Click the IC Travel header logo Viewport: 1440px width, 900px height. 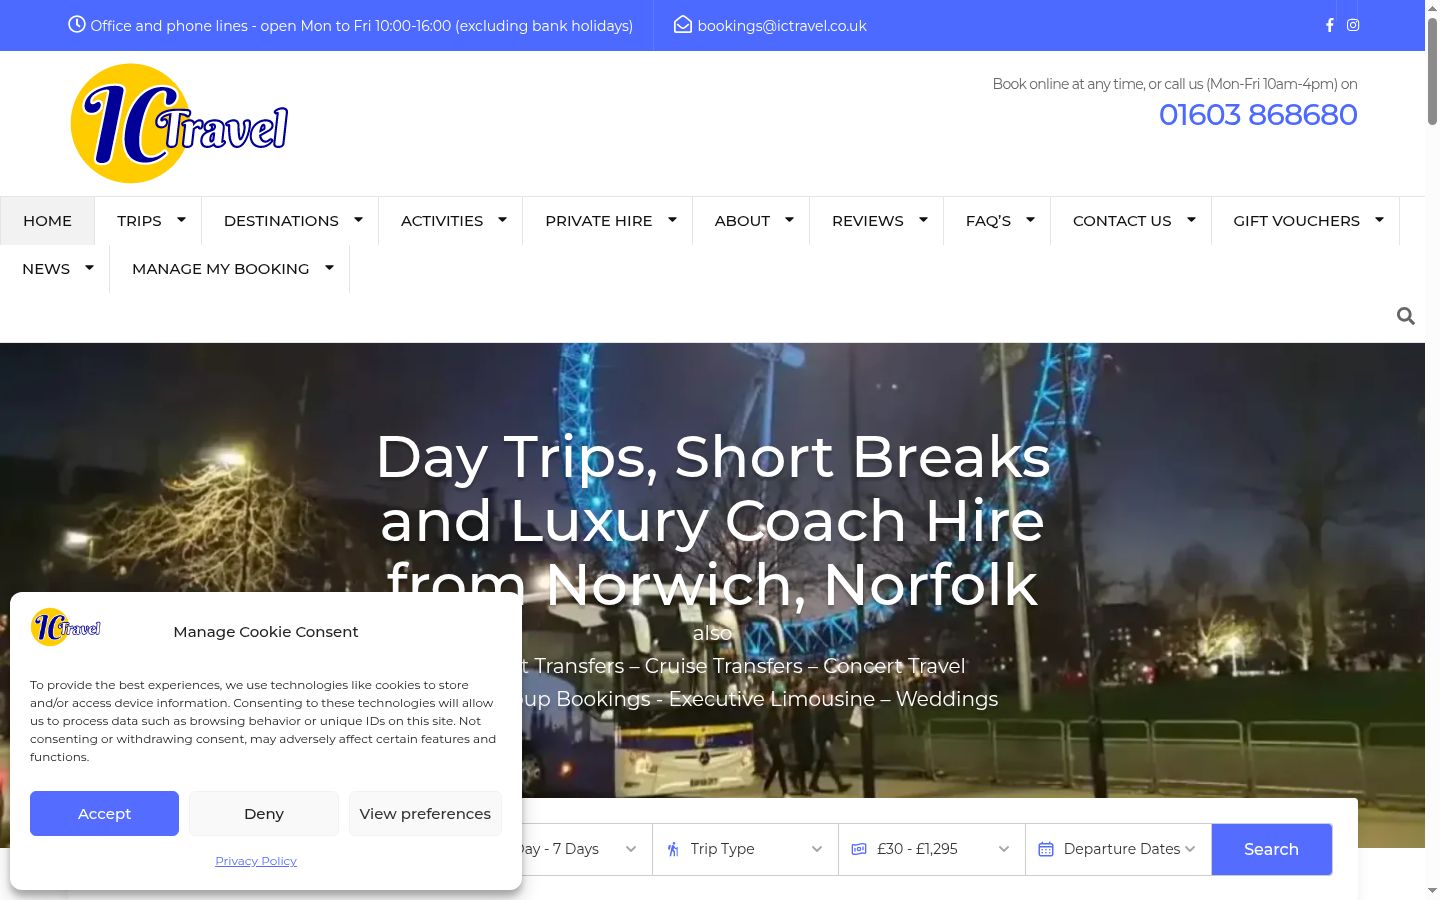[x=179, y=124]
